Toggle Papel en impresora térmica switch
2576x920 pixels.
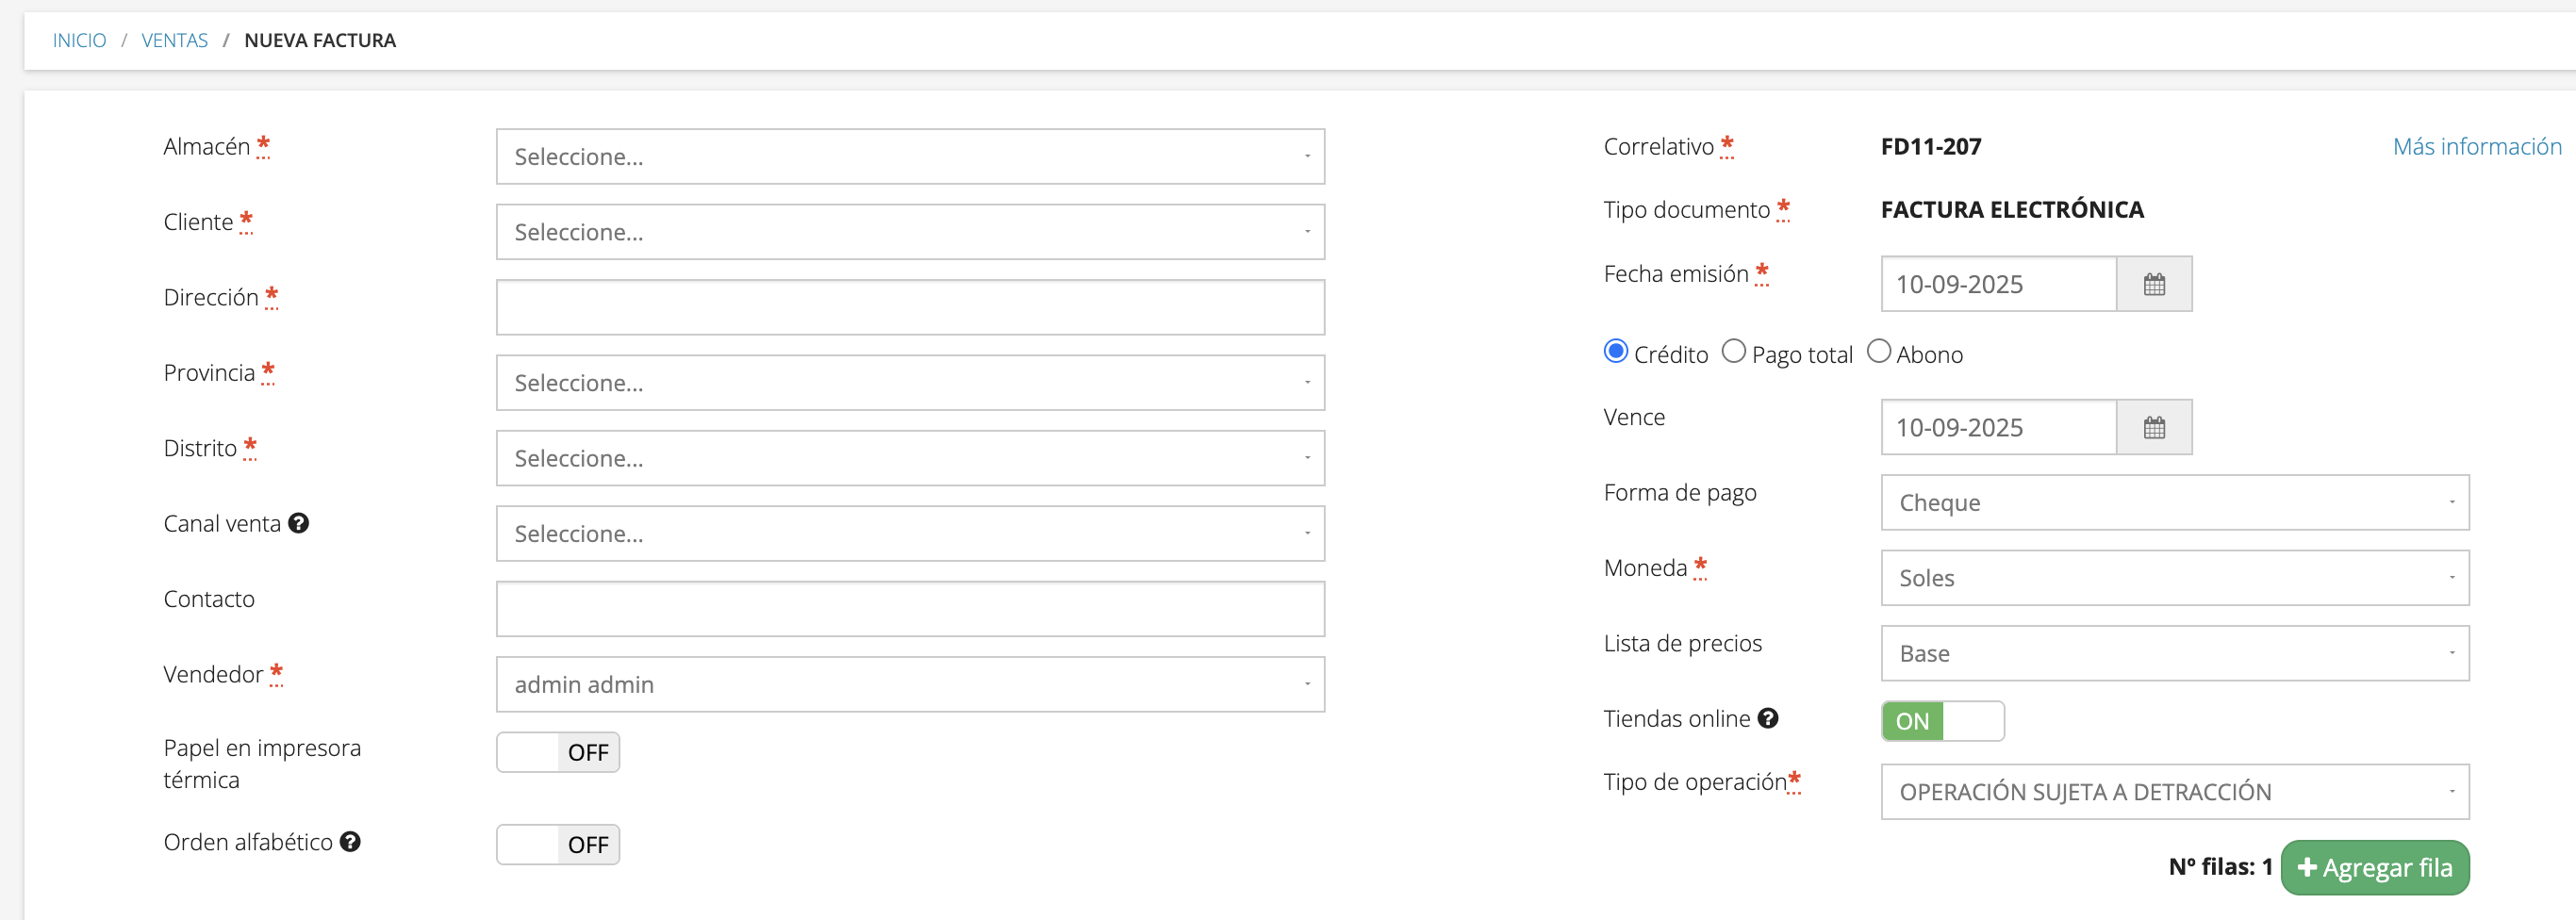pyautogui.click(x=558, y=752)
